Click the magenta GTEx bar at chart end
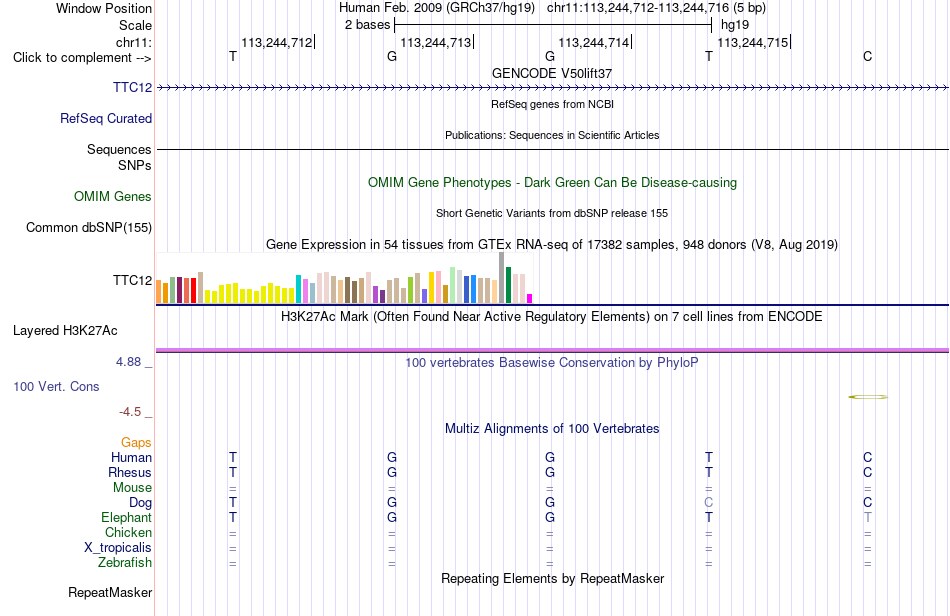 click(530, 299)
